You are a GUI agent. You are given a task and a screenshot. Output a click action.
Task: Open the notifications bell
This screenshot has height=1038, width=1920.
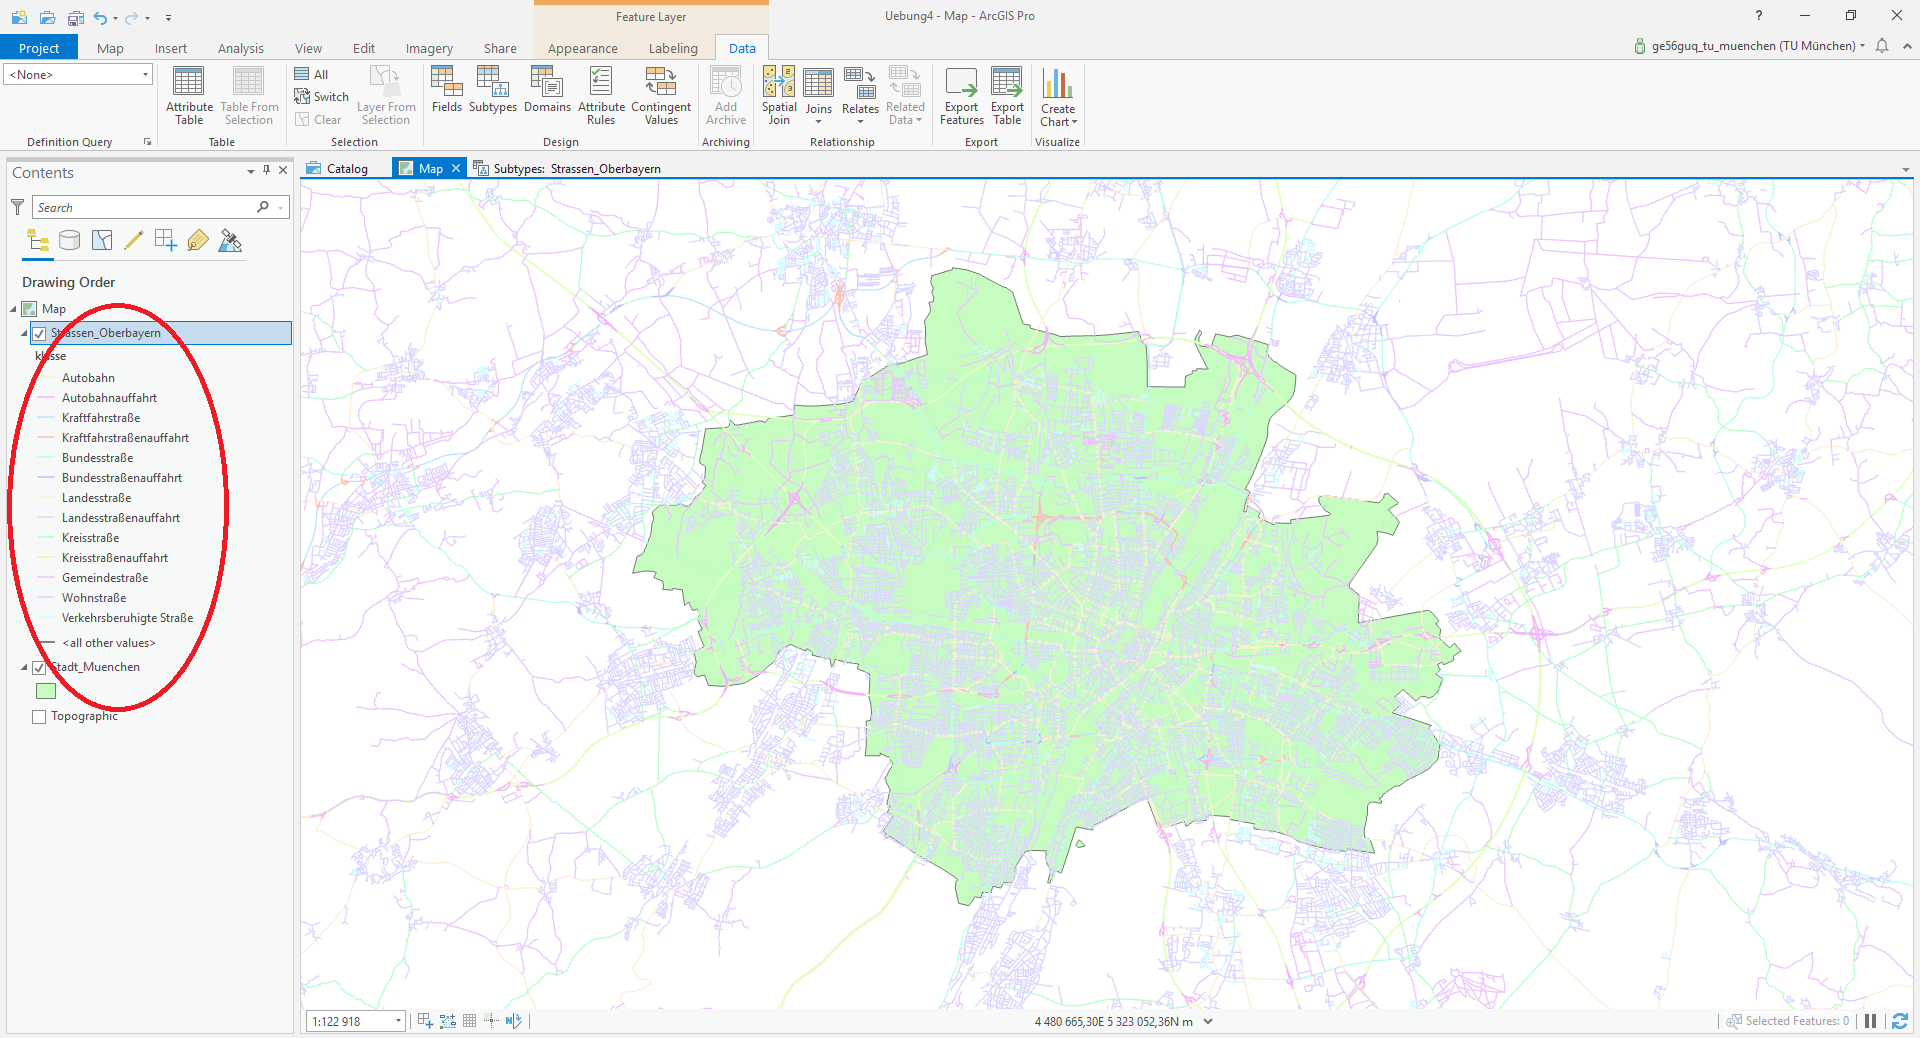(1882, 46)
